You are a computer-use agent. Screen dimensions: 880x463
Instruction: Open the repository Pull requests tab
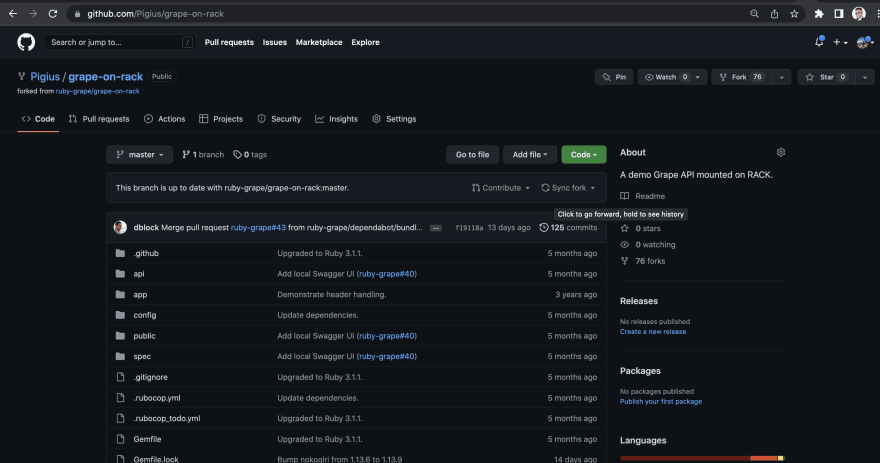[99, 119]
